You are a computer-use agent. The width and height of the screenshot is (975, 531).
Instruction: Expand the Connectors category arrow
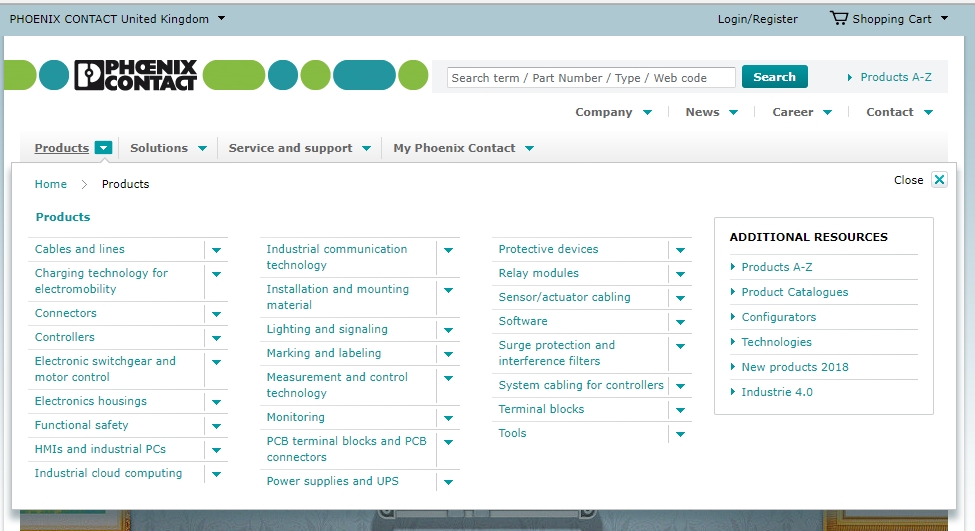tap(216, 314)
